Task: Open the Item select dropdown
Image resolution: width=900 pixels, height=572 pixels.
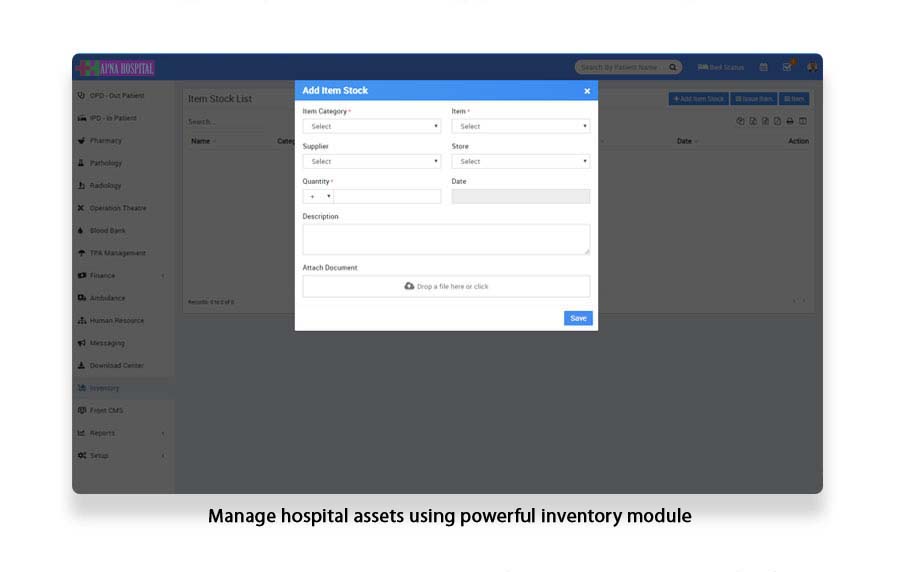Action: click(521, 126)
